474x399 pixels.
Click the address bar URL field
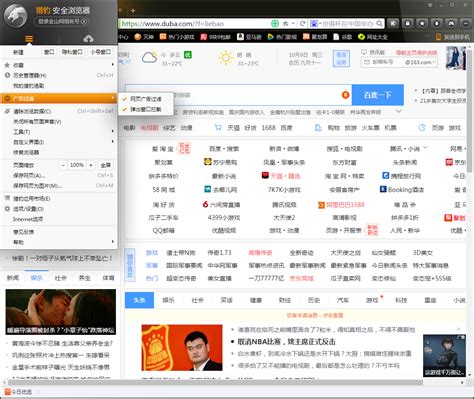pos(195,24)
